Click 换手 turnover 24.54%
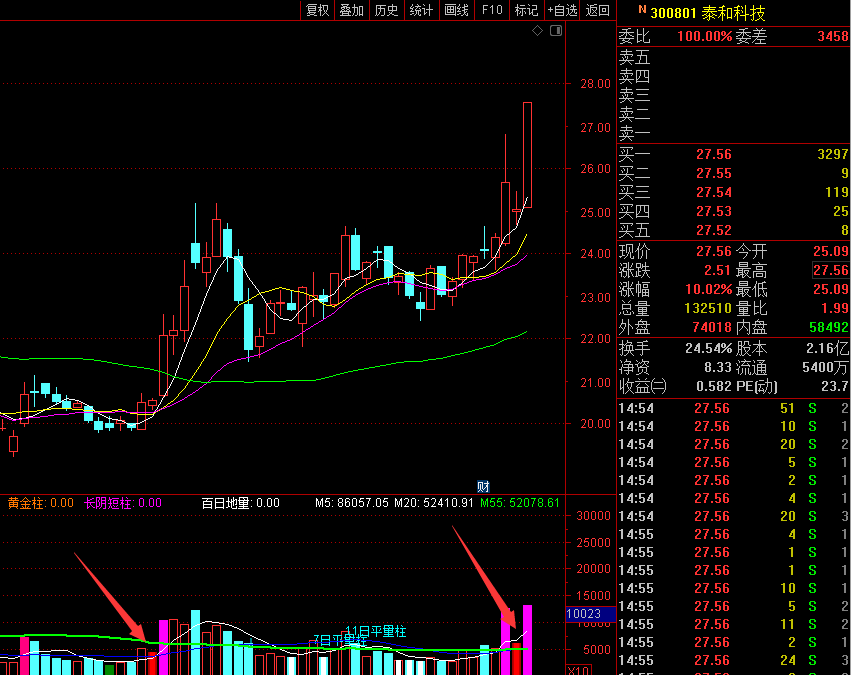The image size is (851, 675). coord(709,348)
